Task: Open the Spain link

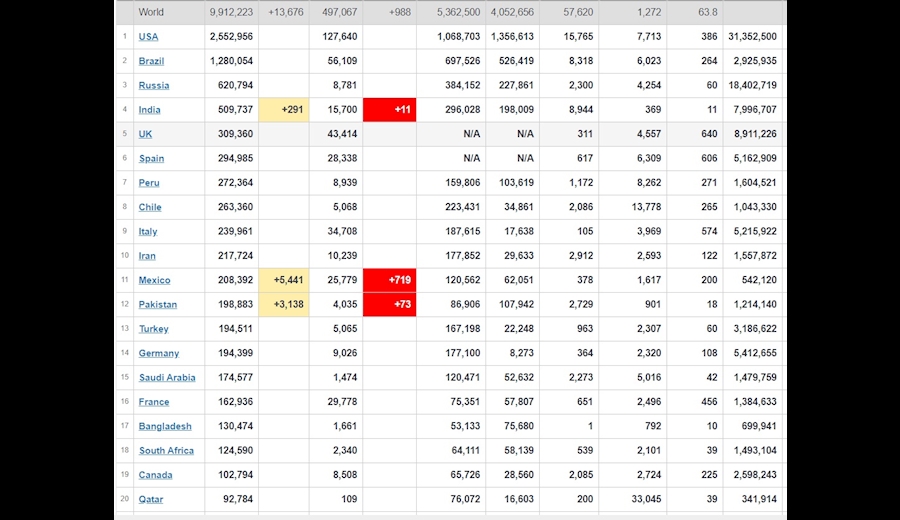Action: coord(152,158)
